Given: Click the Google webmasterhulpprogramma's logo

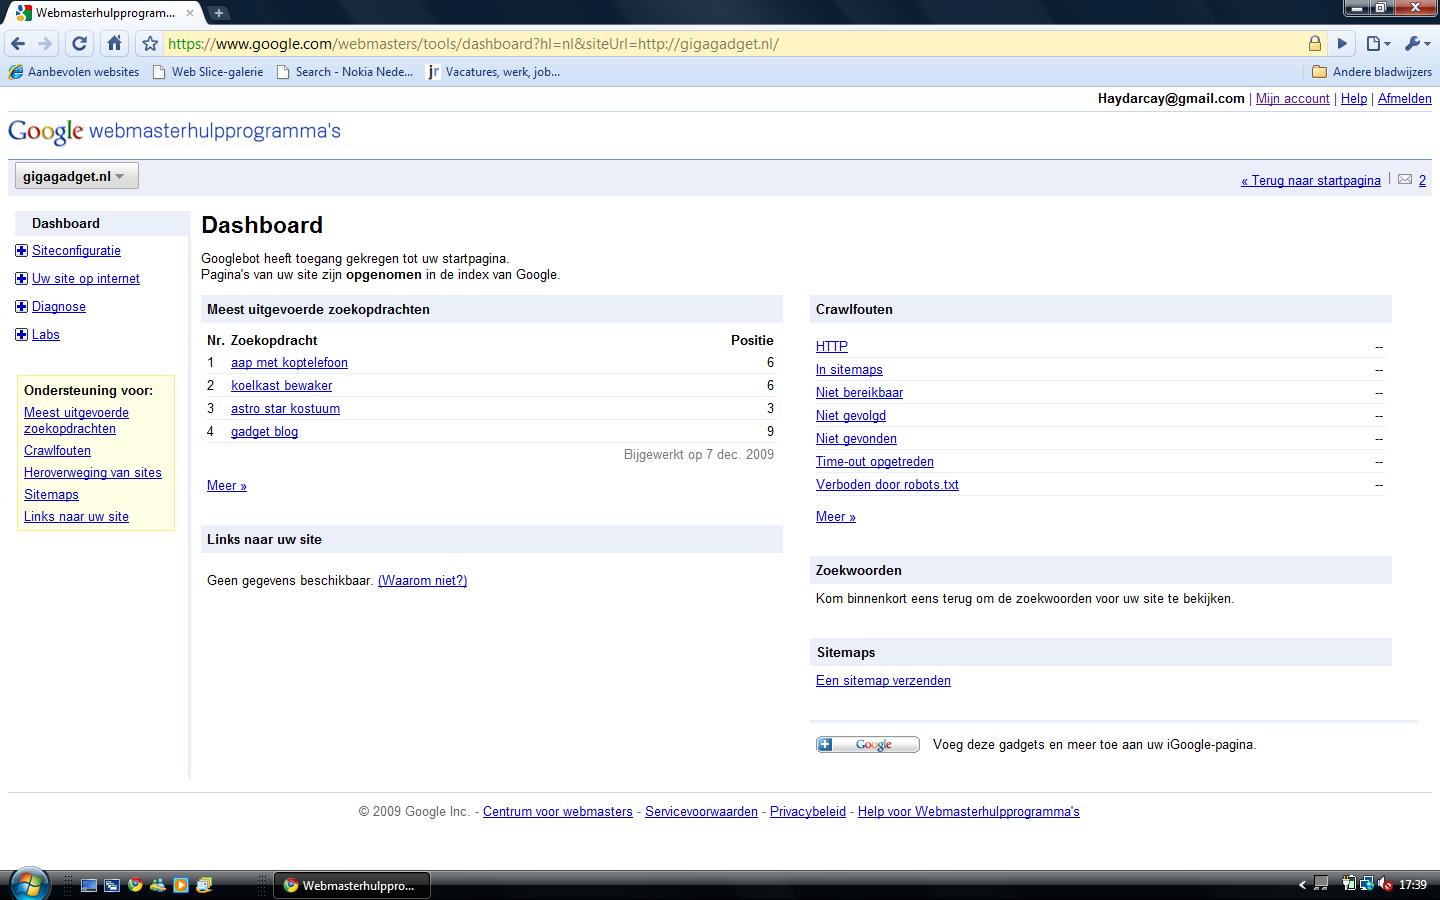Looking at the screenshot, I should tap(174, 131).
